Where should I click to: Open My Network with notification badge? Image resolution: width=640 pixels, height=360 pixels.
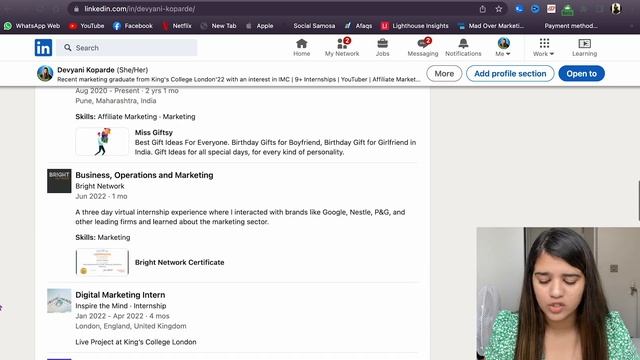[342, 47]
